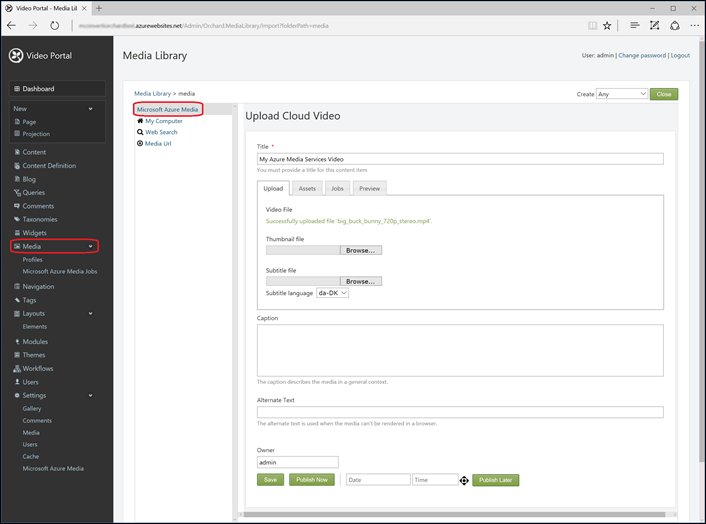This screenshot has width=706, height=524.
Task: Toggle the Layouts submenu arrow
Action: [91, 313]
